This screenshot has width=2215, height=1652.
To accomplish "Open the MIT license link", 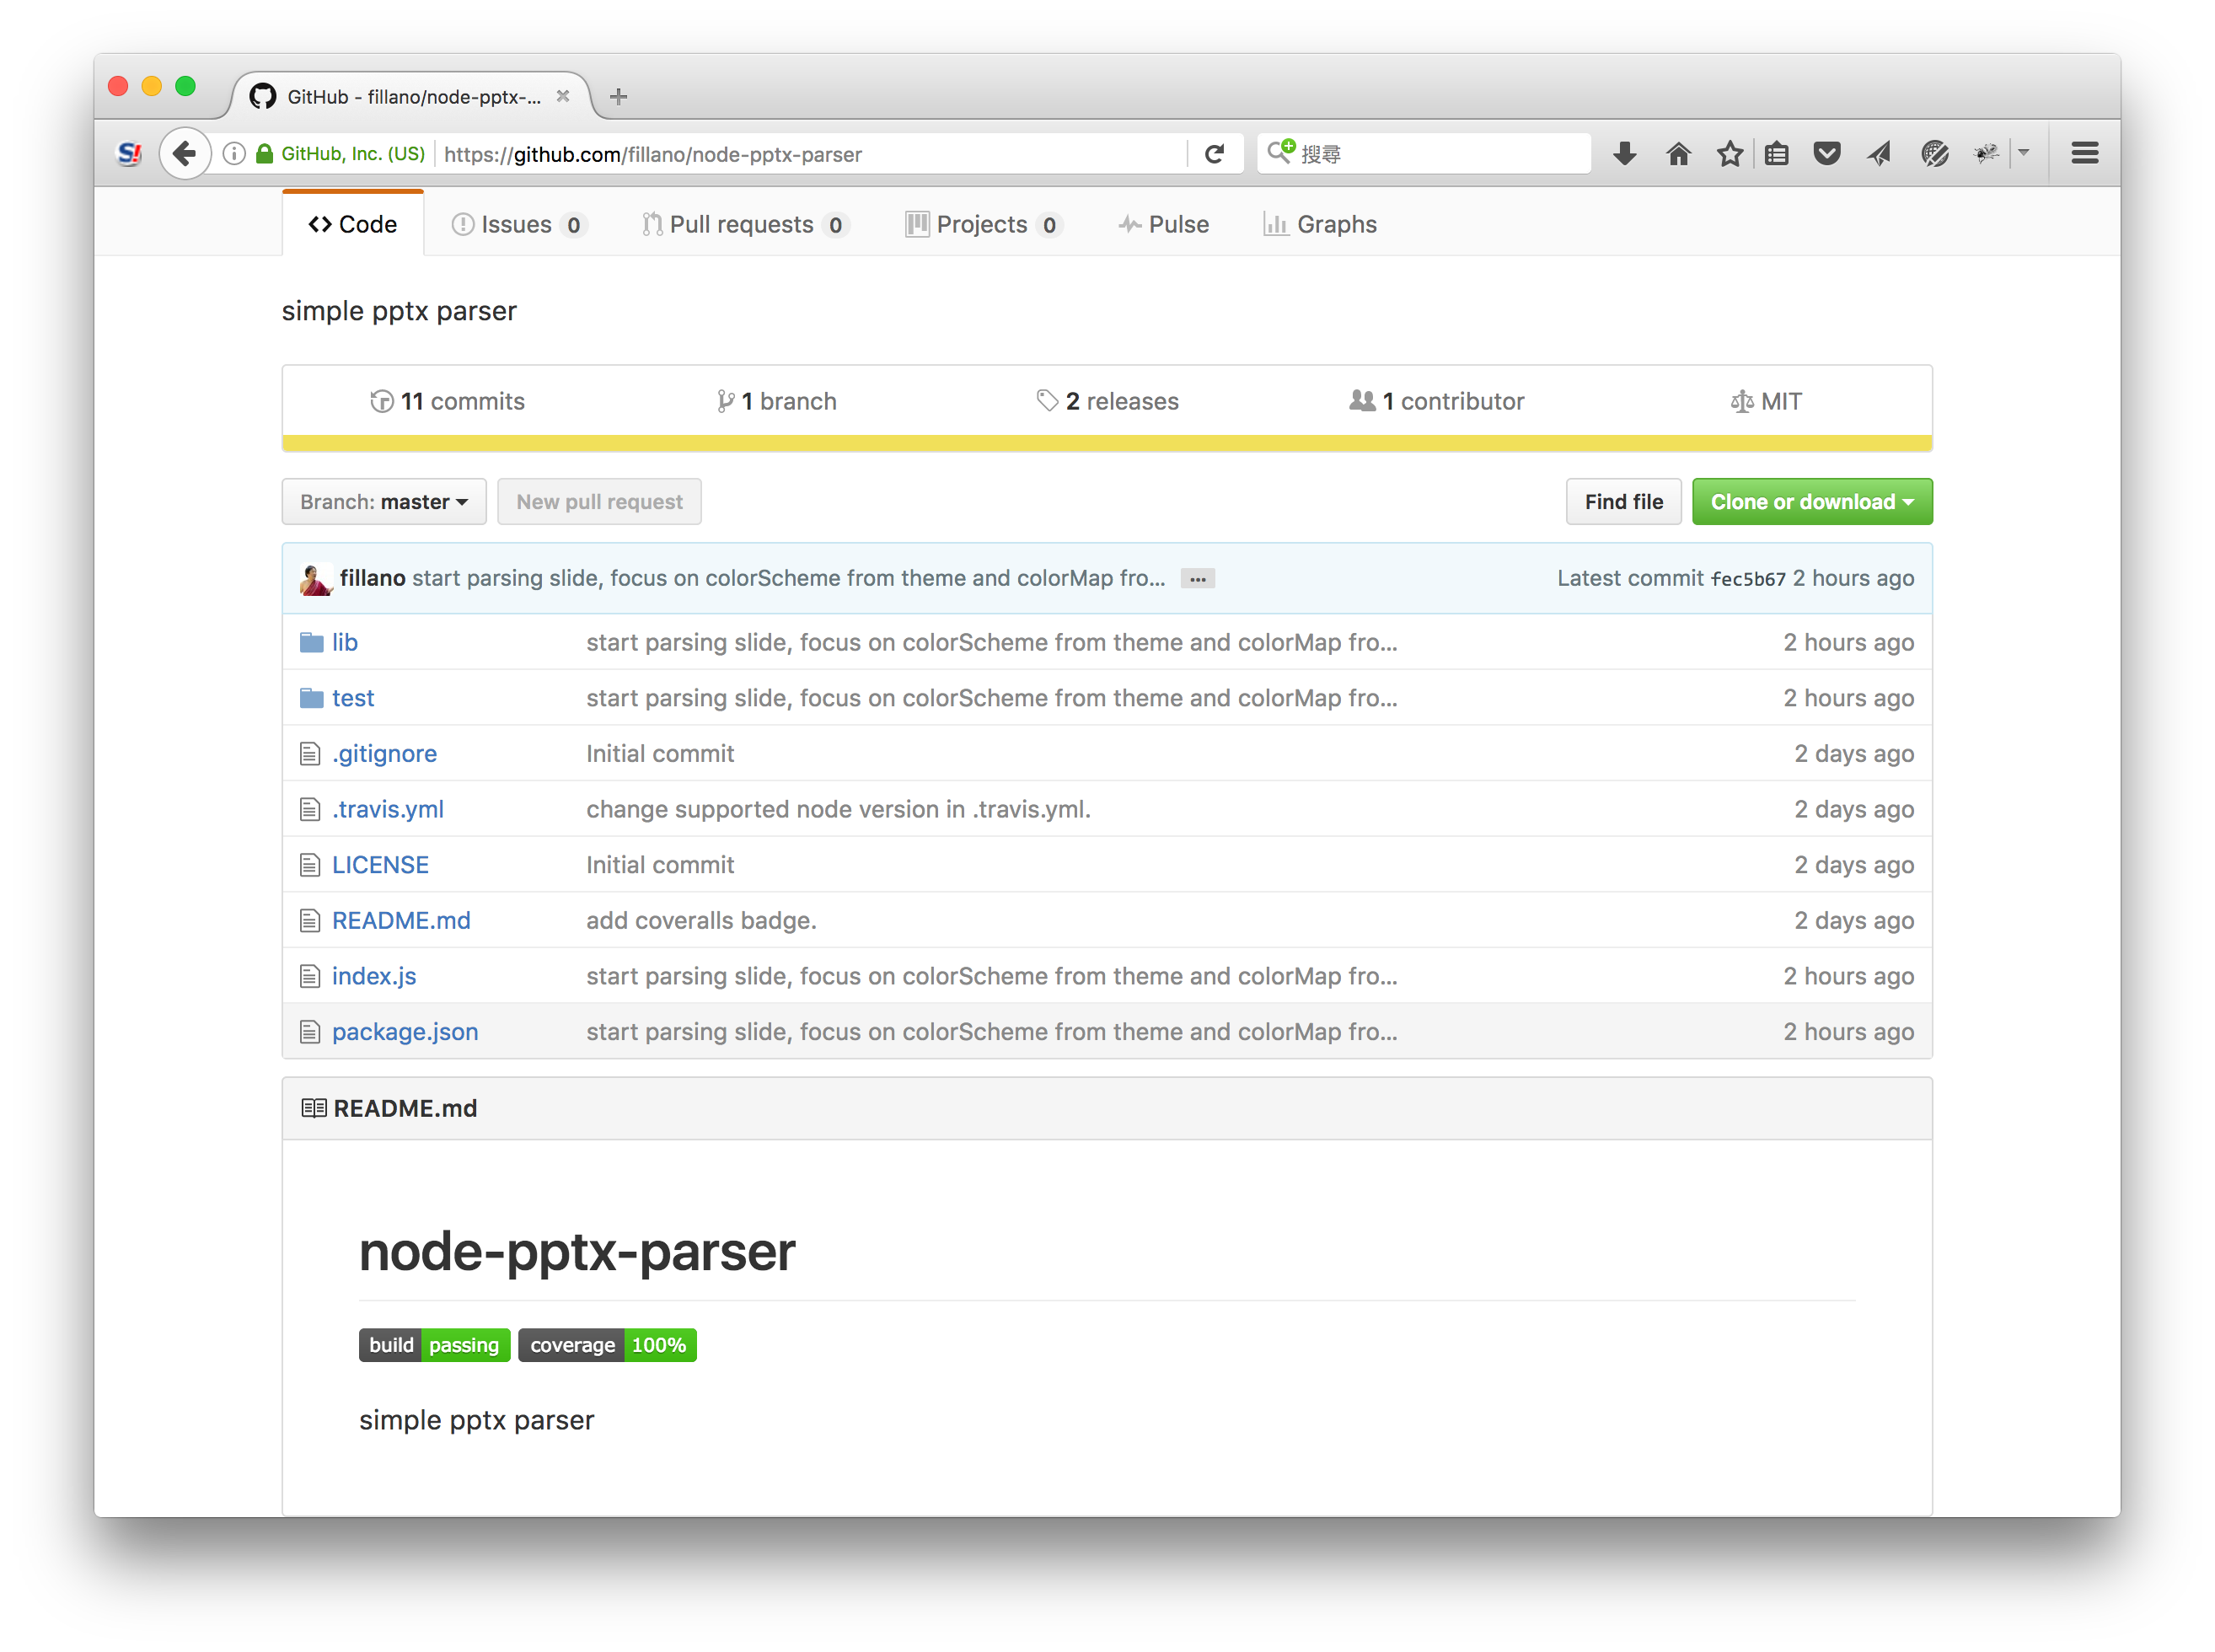I will (x=1765, y=401).
